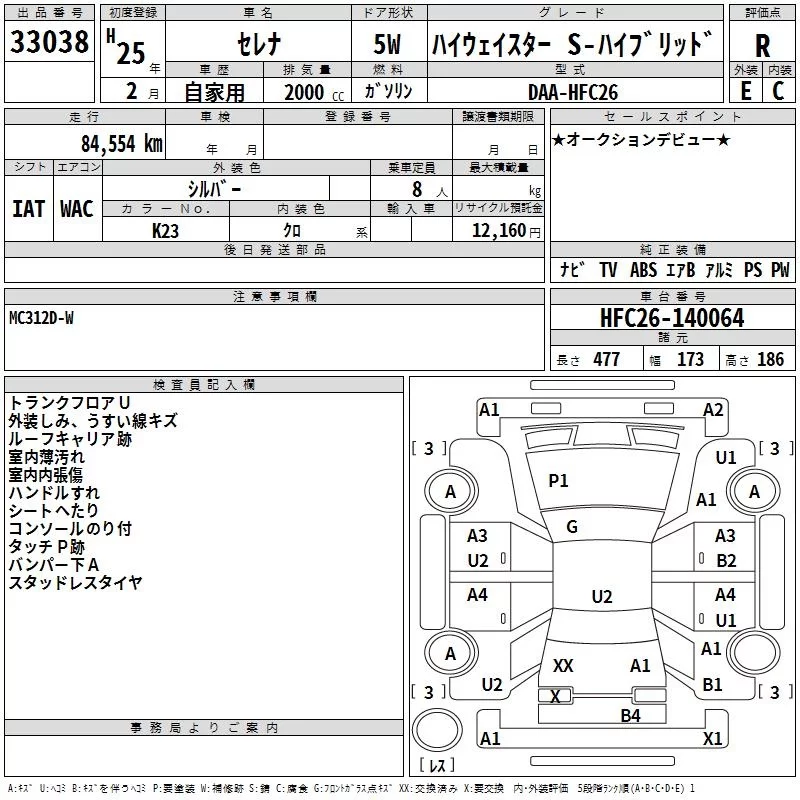Click the PS equipment entry
The height and width of the screenshot is (800, 800).
(753, 269)
